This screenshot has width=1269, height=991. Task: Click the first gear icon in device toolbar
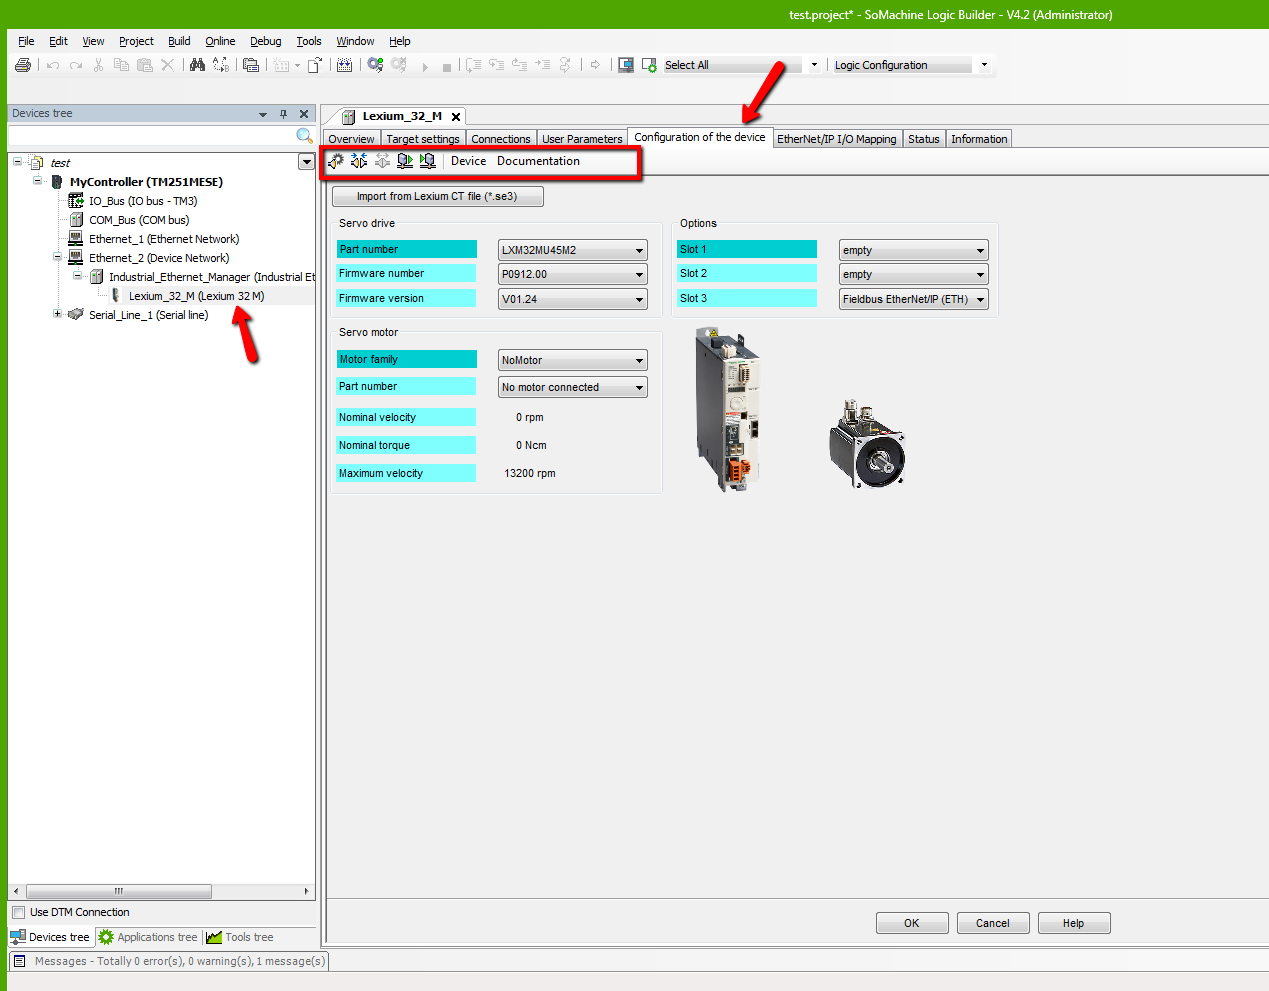click(x=336, y=160)
